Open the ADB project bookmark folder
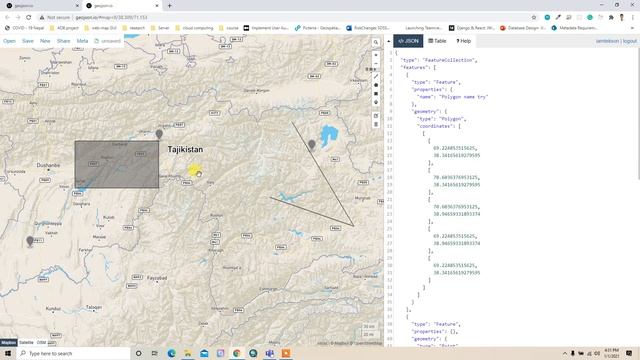640x360 pixels. tap(64, 28)
